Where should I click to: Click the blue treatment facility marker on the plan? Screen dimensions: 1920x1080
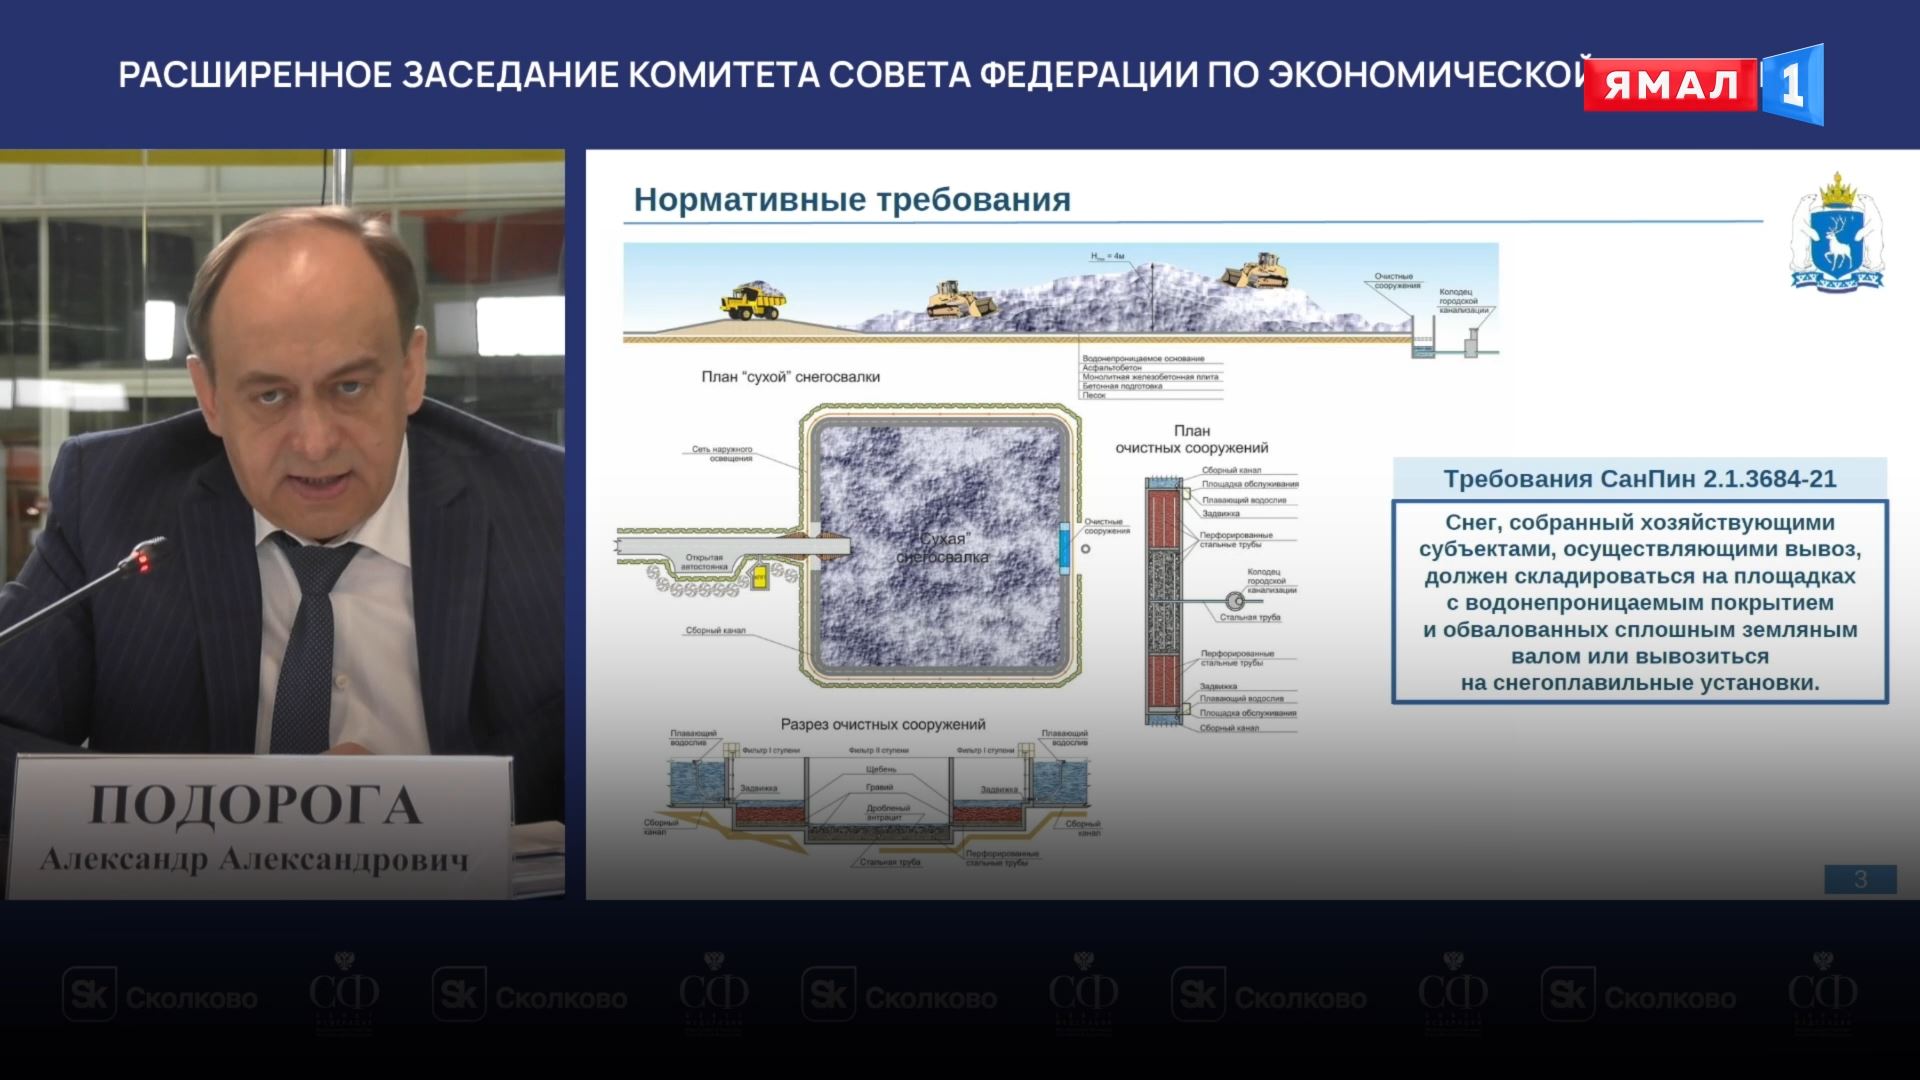click(1064, 548)
